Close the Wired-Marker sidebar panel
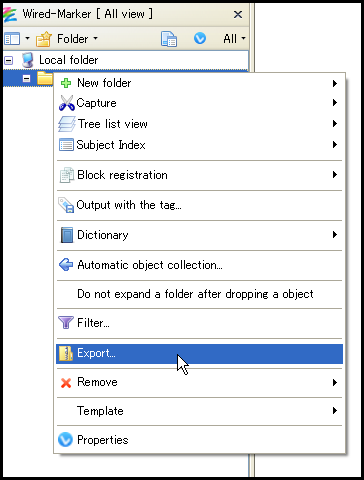364x480 pixels. tap(238, 14)
